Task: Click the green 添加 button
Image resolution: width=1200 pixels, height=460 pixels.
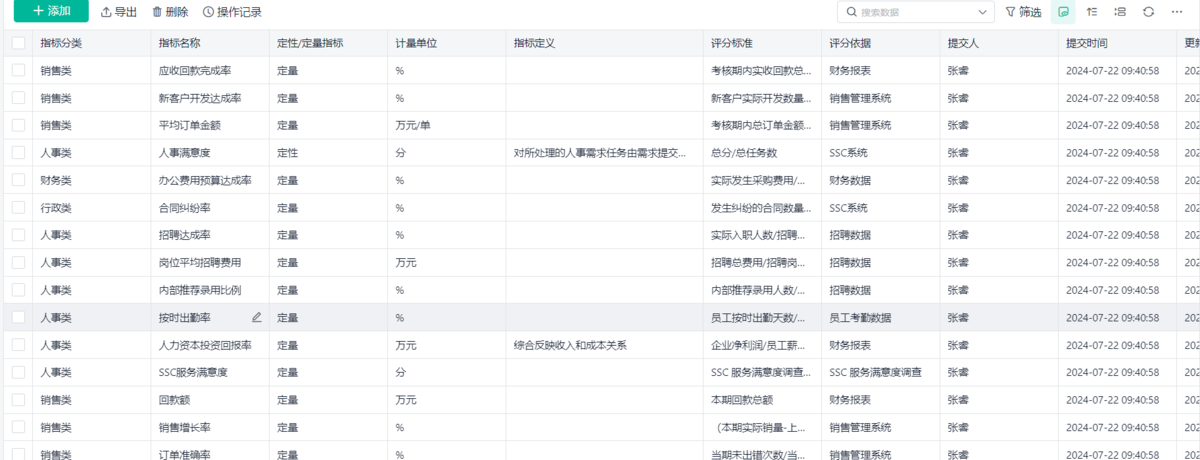Action: [x=50, y=11]
